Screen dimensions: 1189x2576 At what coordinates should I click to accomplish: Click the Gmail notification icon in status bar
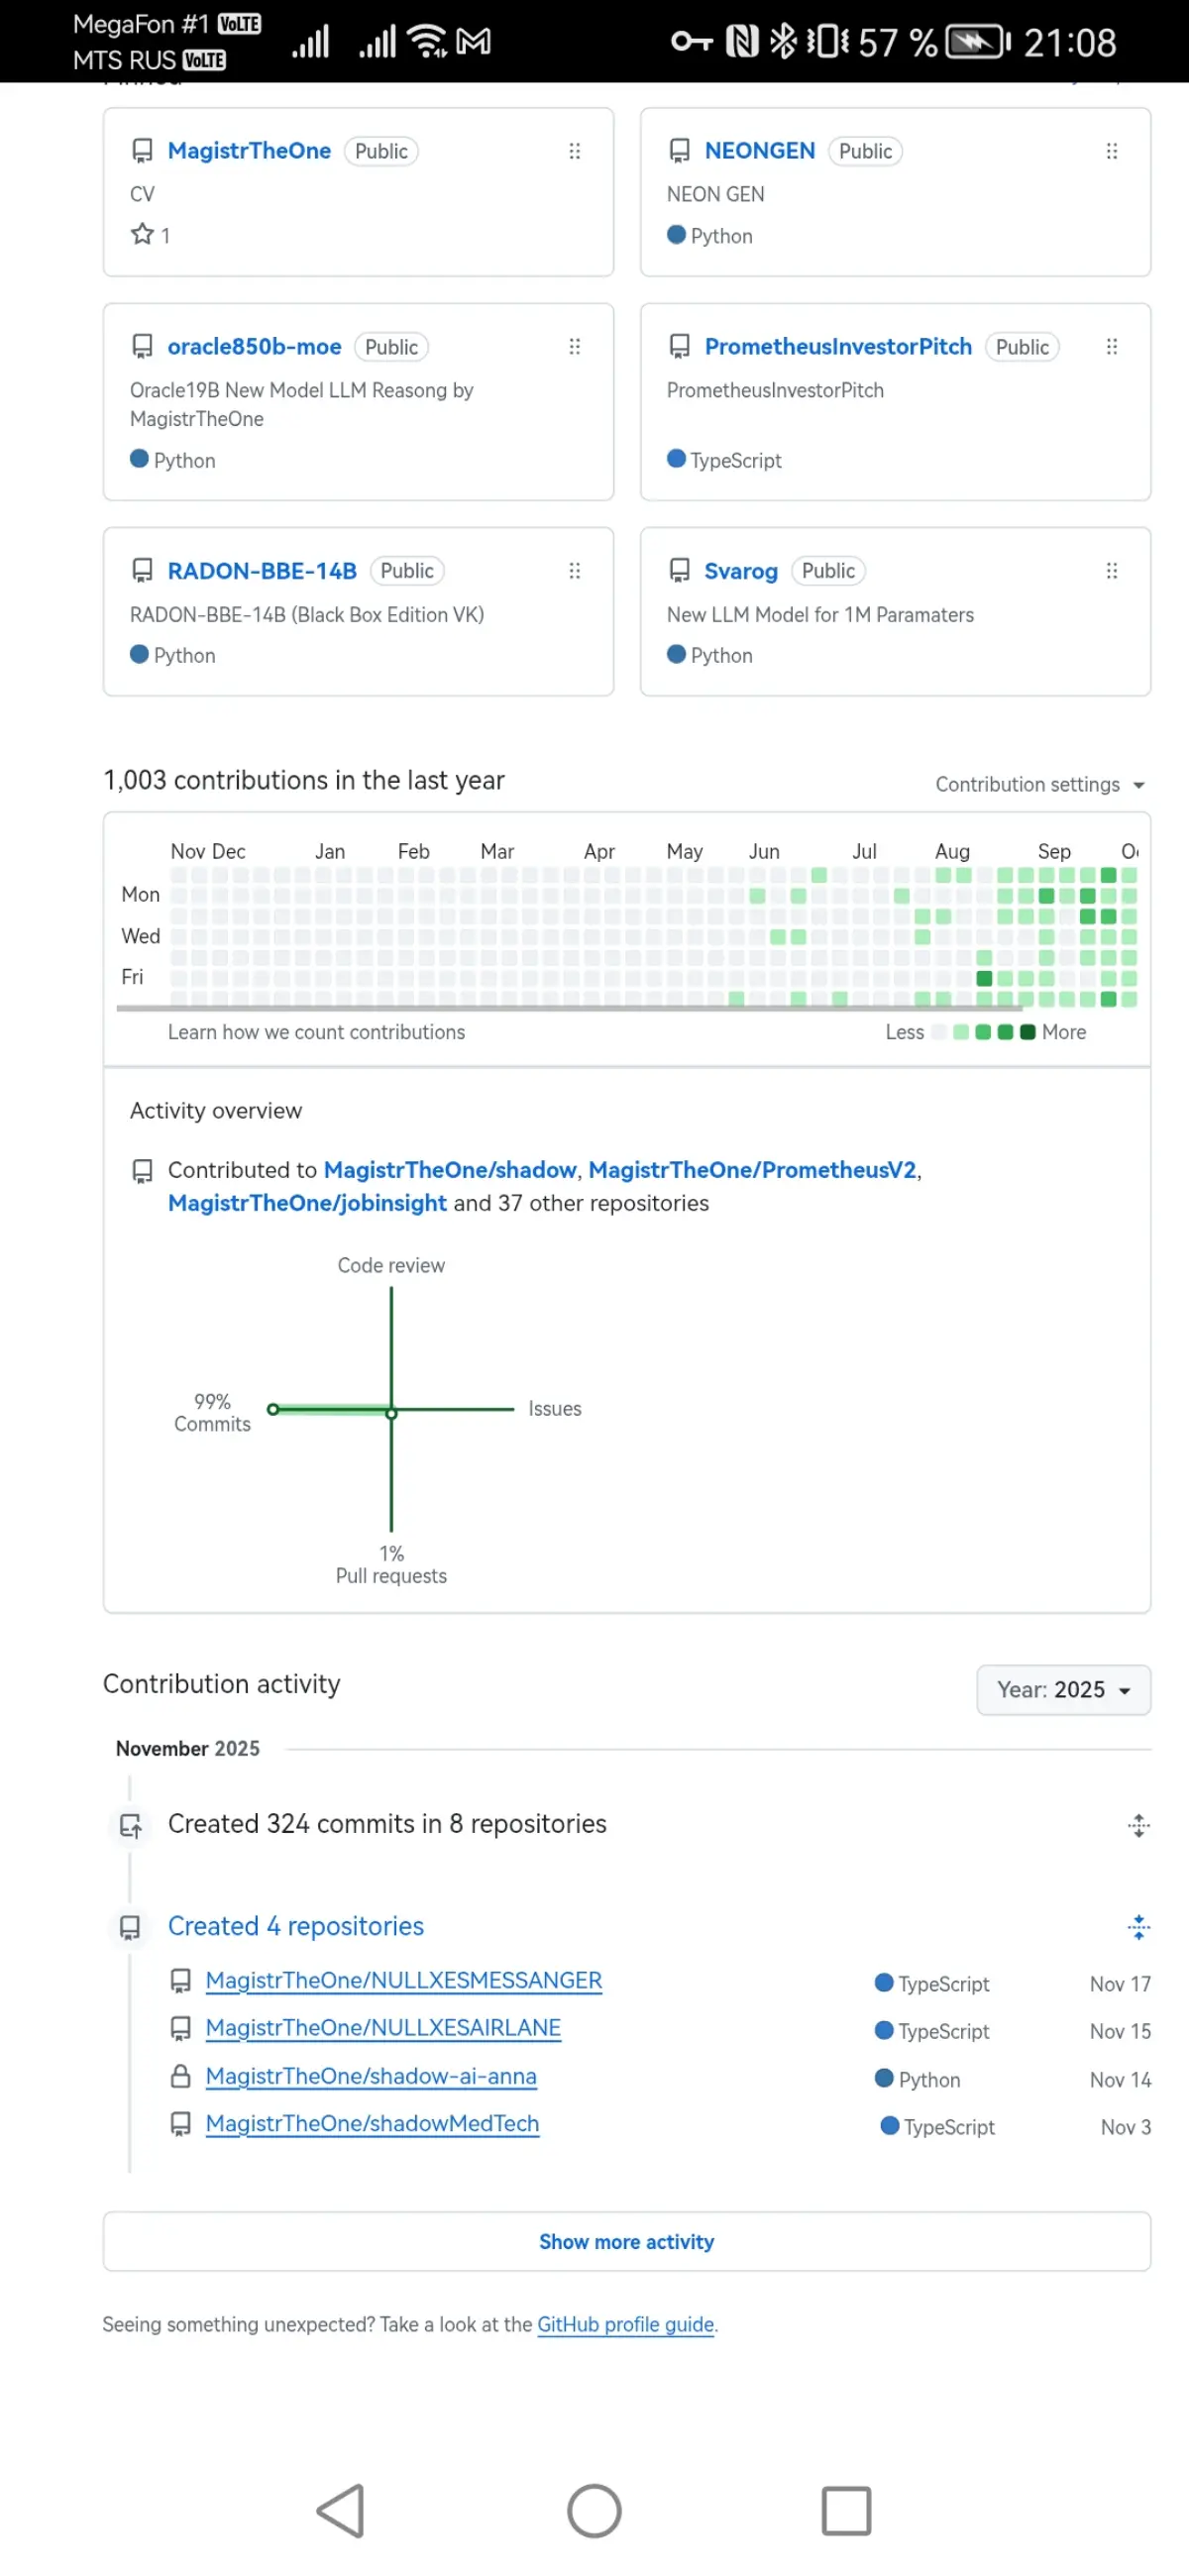473,41
